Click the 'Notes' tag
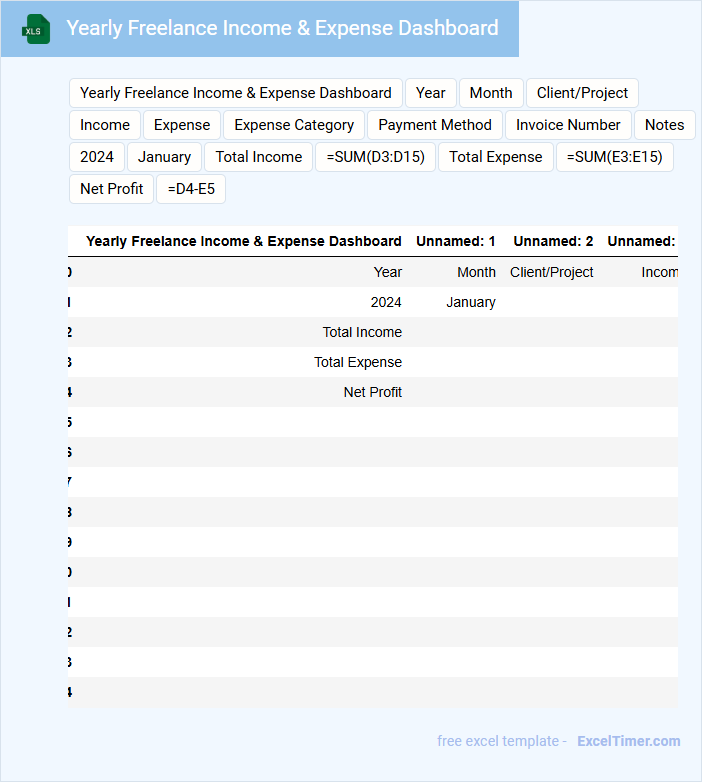The height and width of the screenshot is (782, 702). [x=665, y=125]
